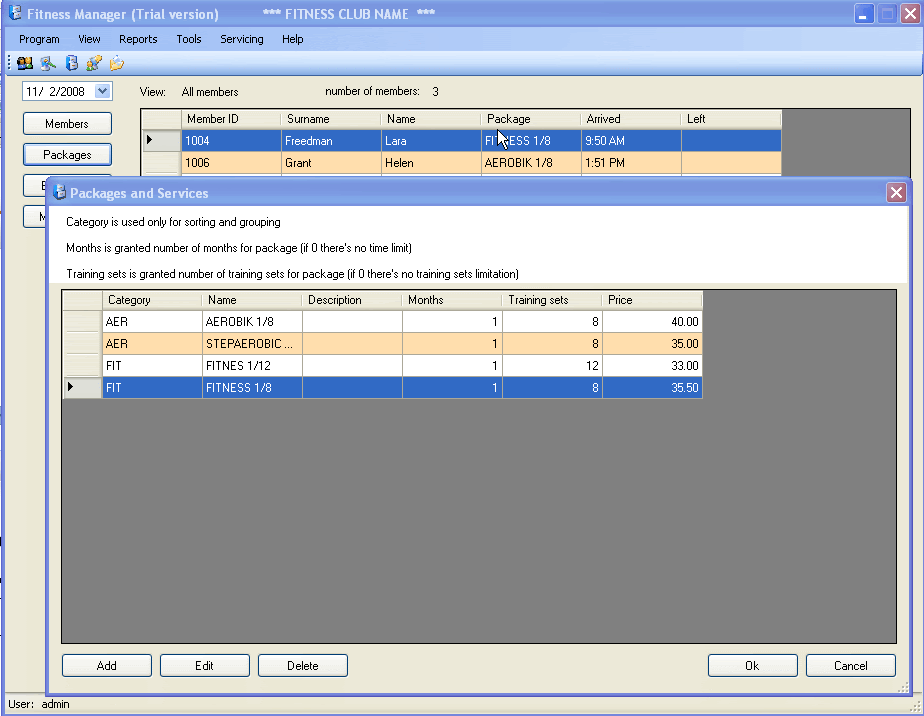924x716 pixels.
Task: Click the Package column header in members table
Action: (x=531, y=119)
